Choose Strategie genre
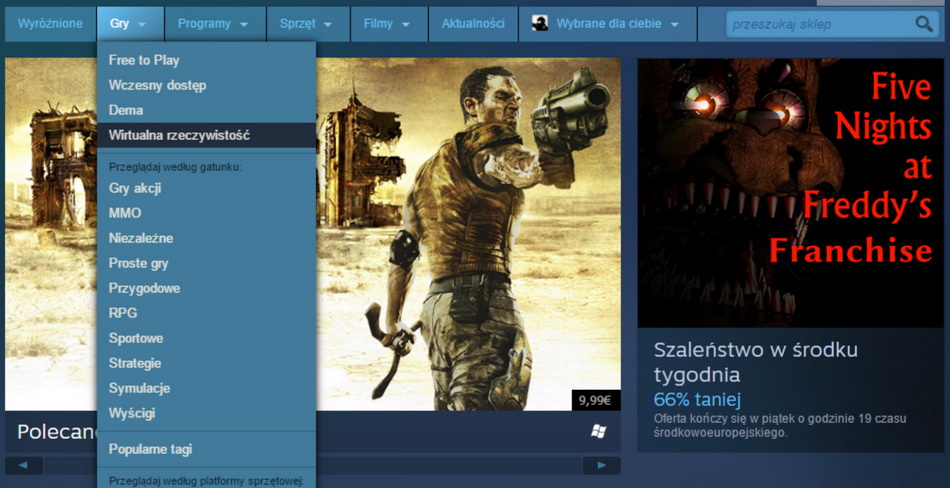 point(206,363)
